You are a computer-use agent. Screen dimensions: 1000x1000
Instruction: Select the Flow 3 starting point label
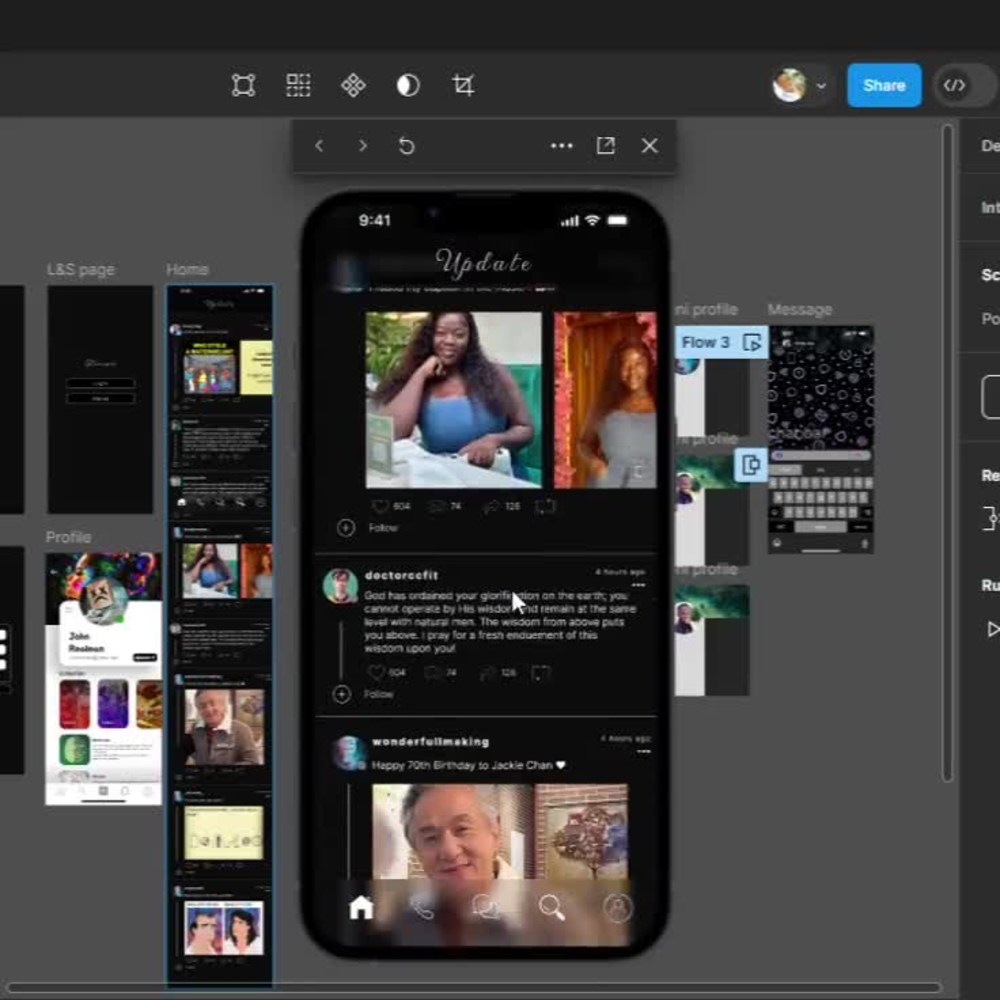(x=705, y=342)
